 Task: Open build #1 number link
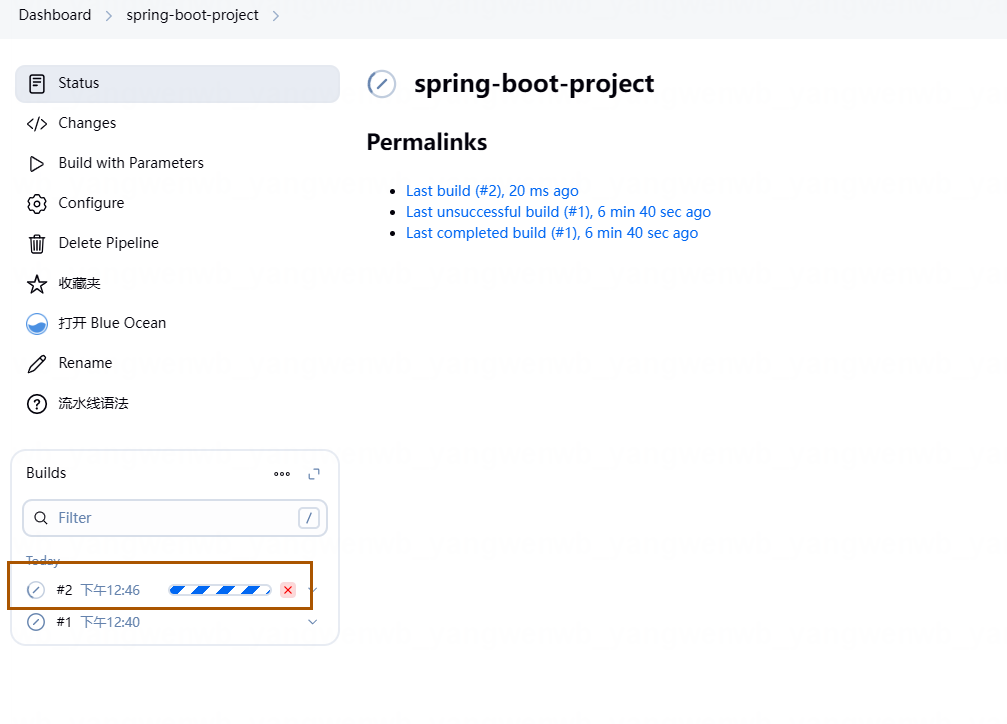pos(64,622)
